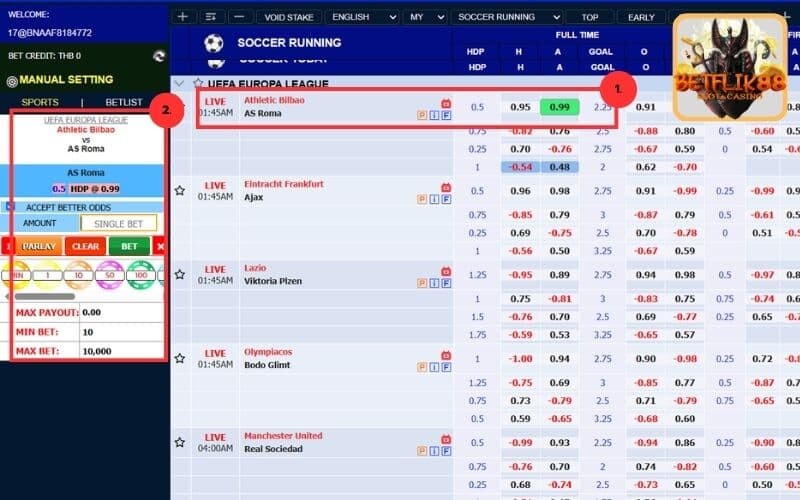Viewport: 800px width, 500px height.
Task: Click the red CLEAR button
Action: click(x=85, y=246)
